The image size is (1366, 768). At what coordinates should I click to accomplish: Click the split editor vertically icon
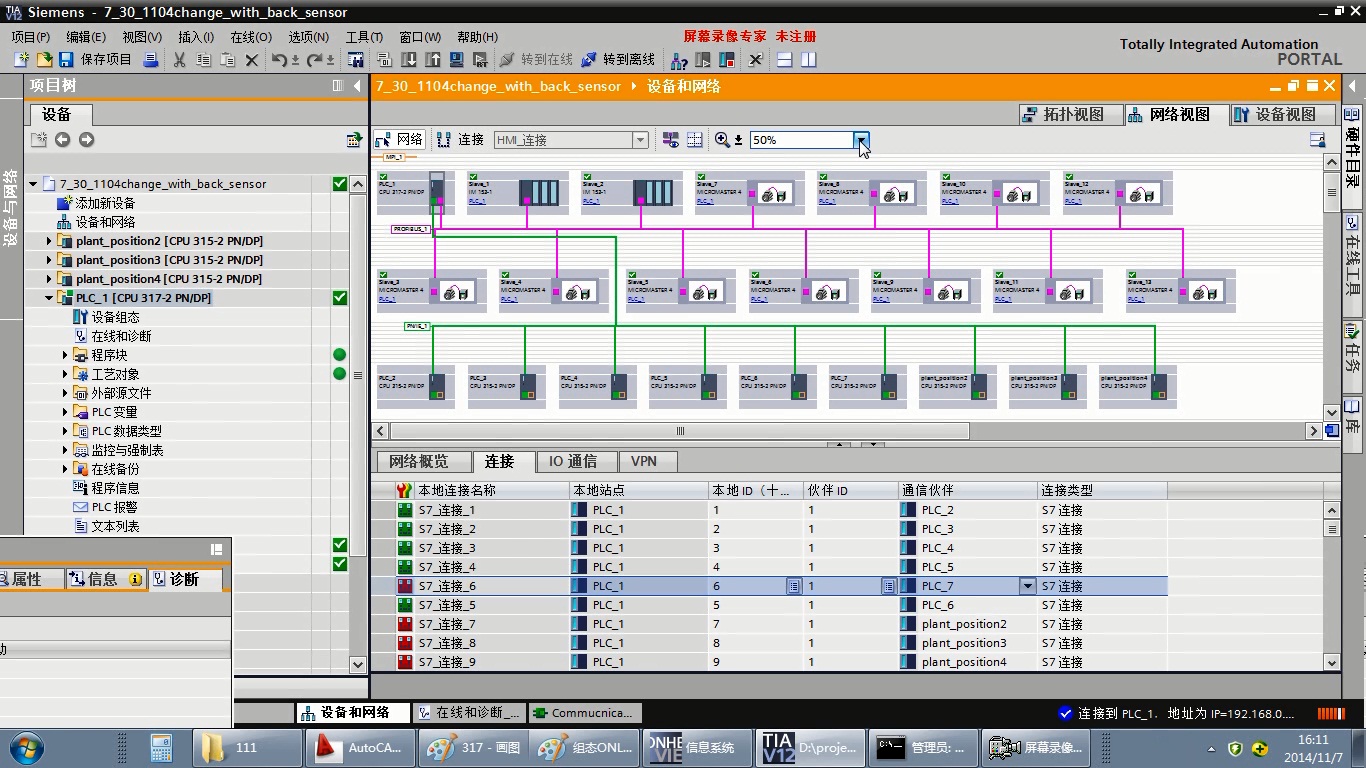(x=808, y=60)
